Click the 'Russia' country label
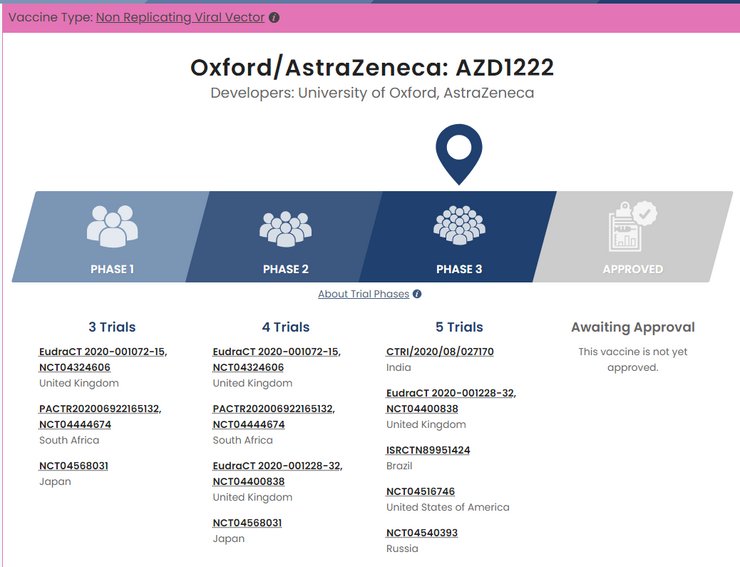 tap(402, 549)
